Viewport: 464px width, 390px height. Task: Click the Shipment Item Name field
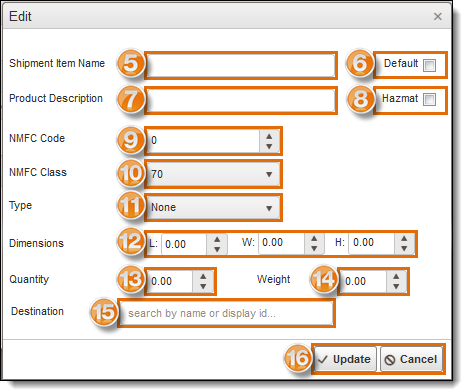[x=241, y=65]
